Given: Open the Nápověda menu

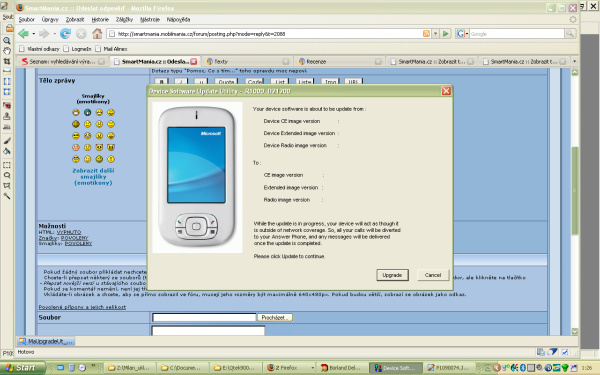Looking at the screenshot, I should (178, 20).
